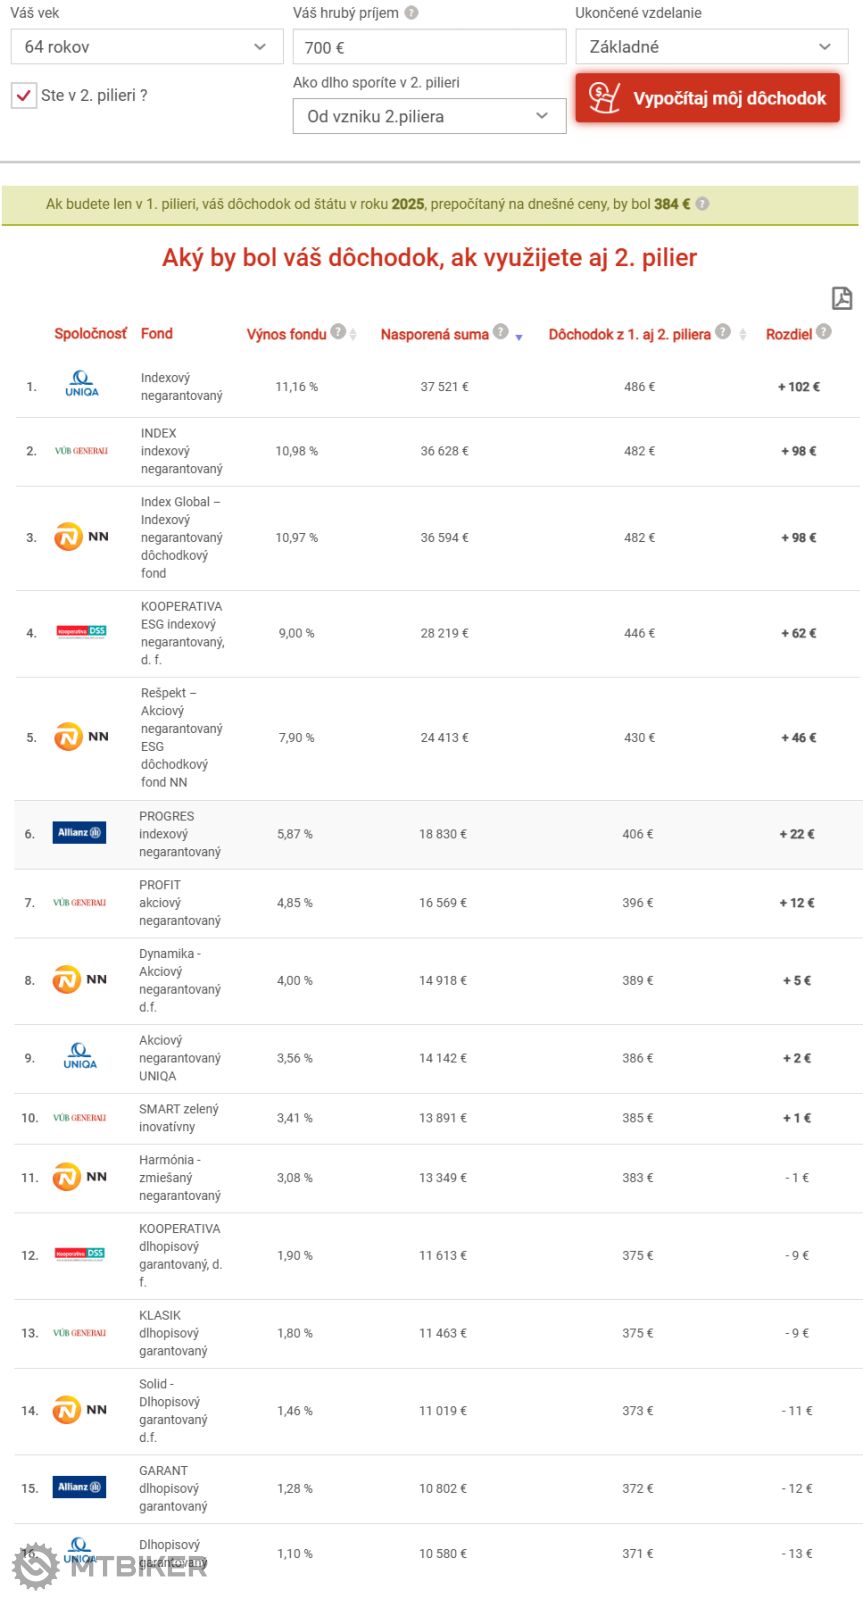Click help icon after 384 € in banner
Viewport: 863px width, 1600px height.
[702, 204]
